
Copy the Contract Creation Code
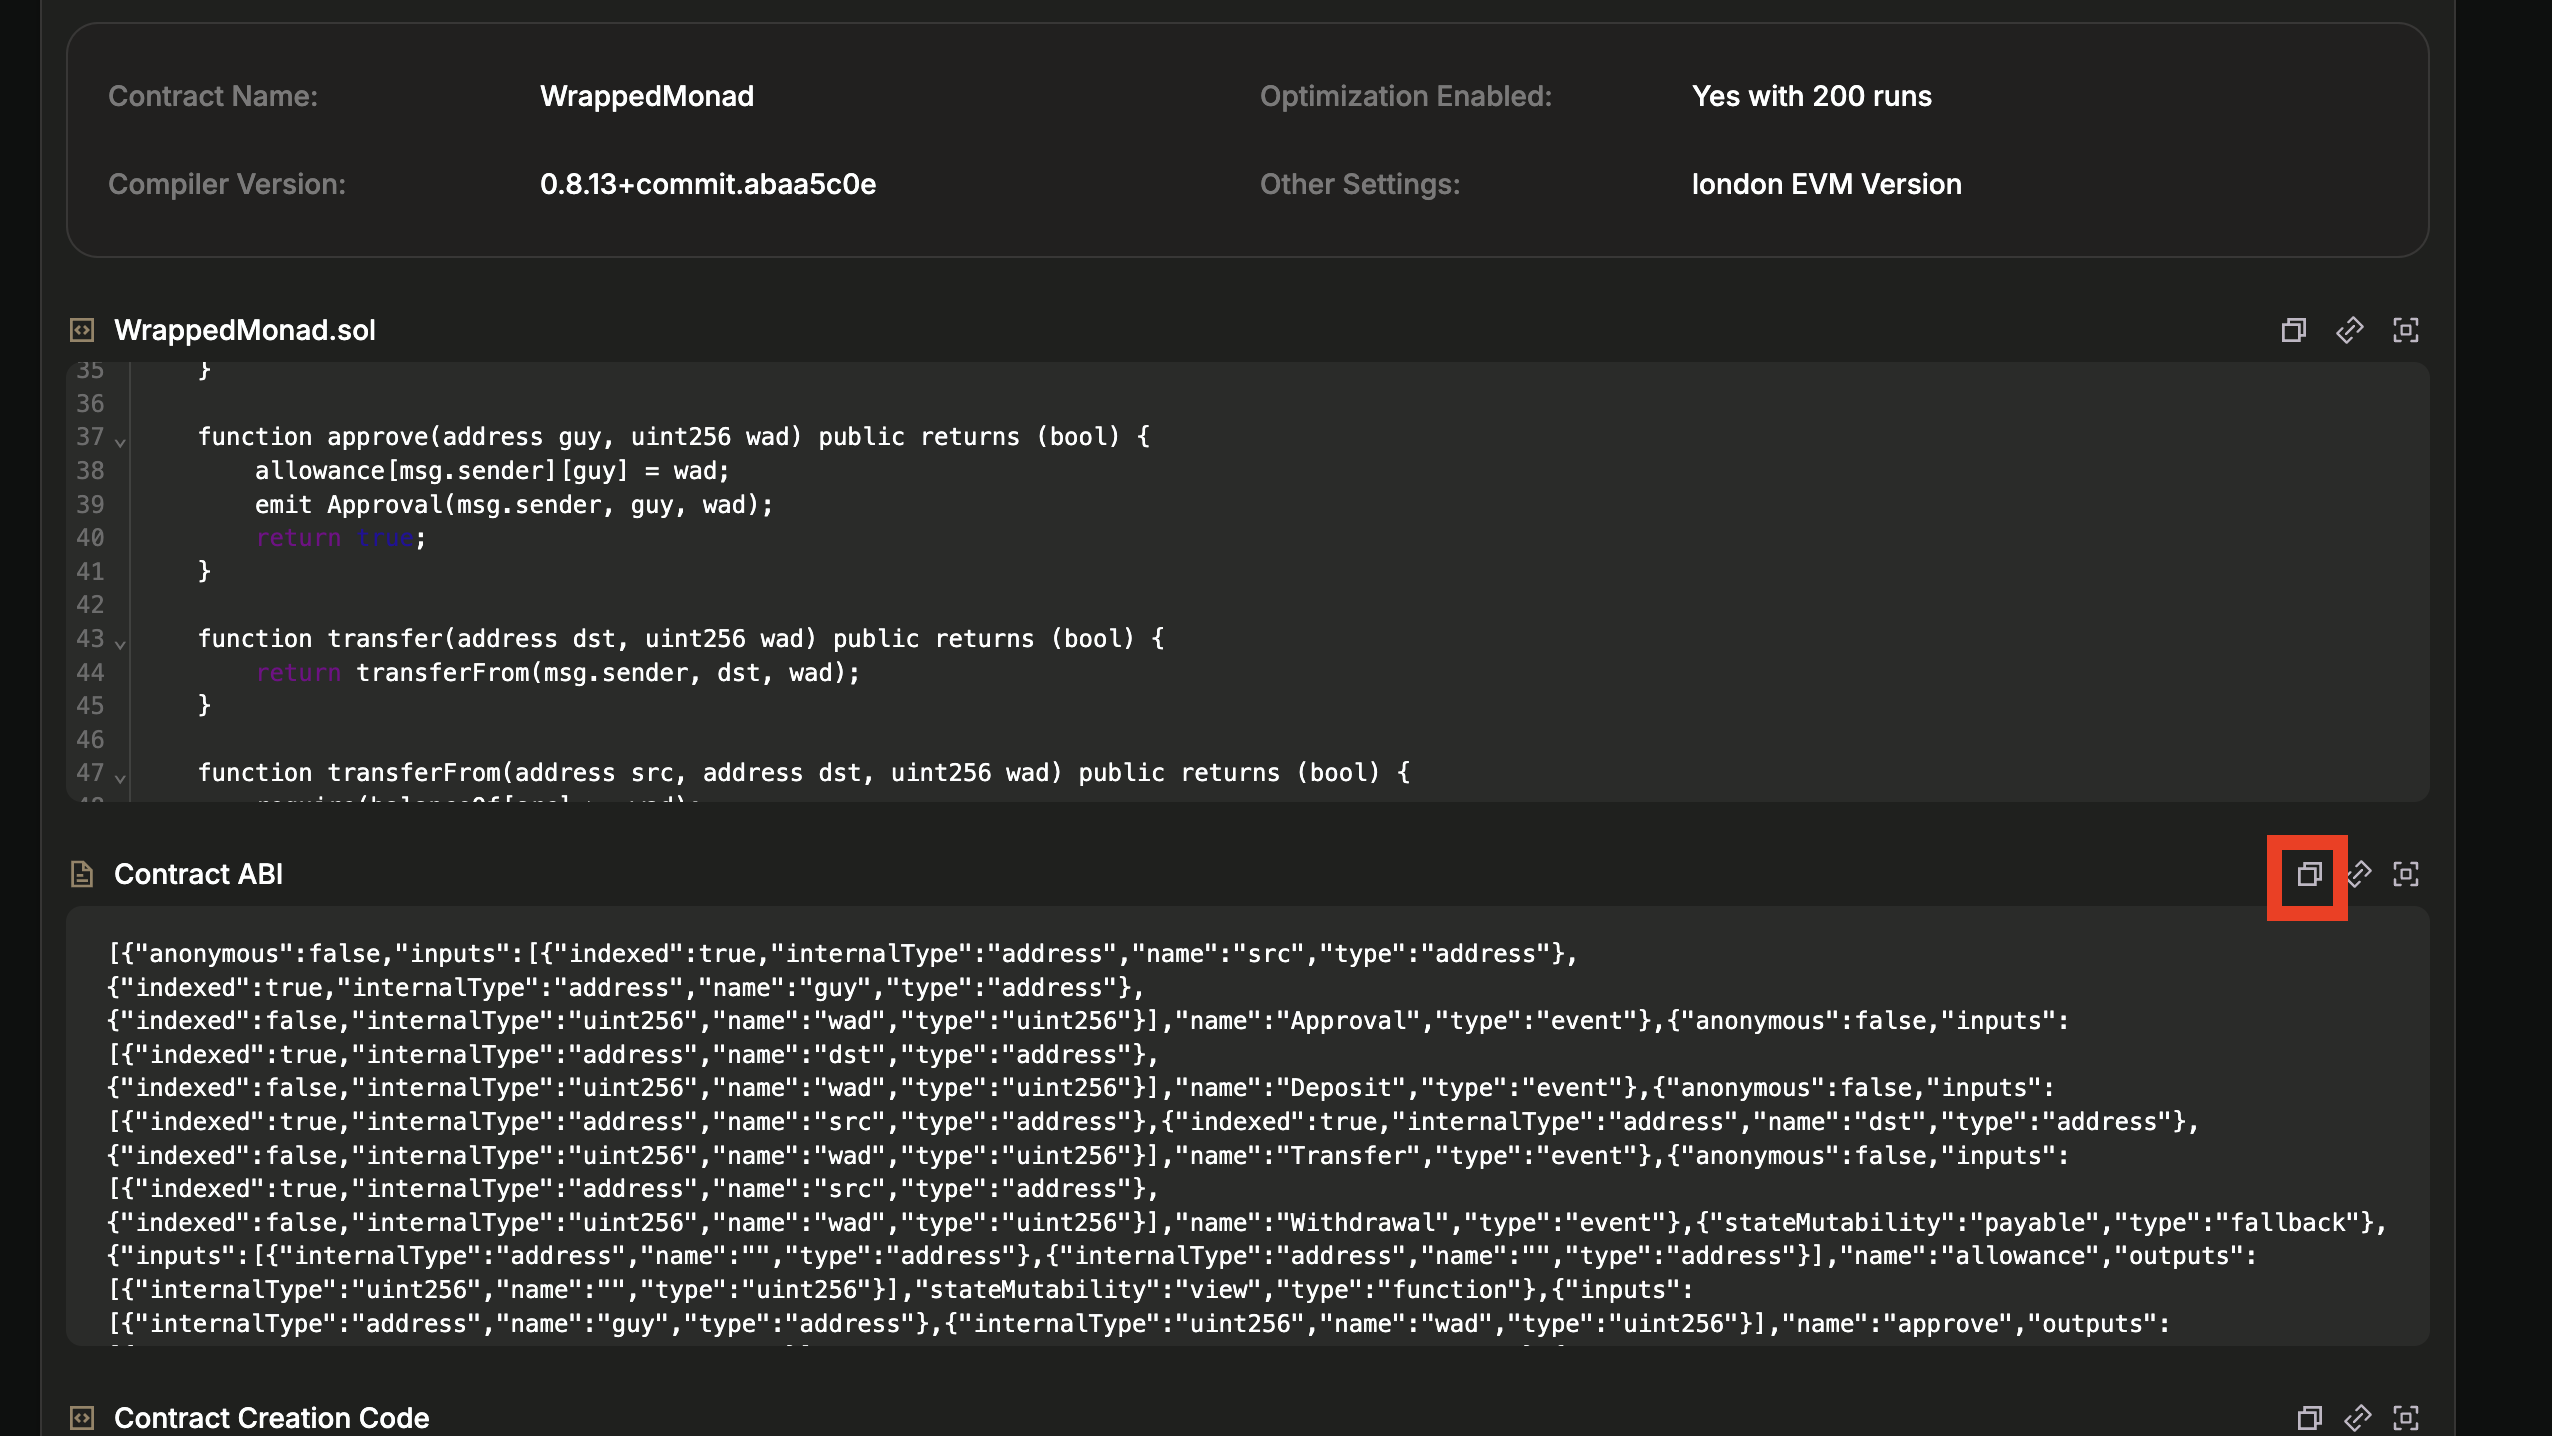2309,1417
